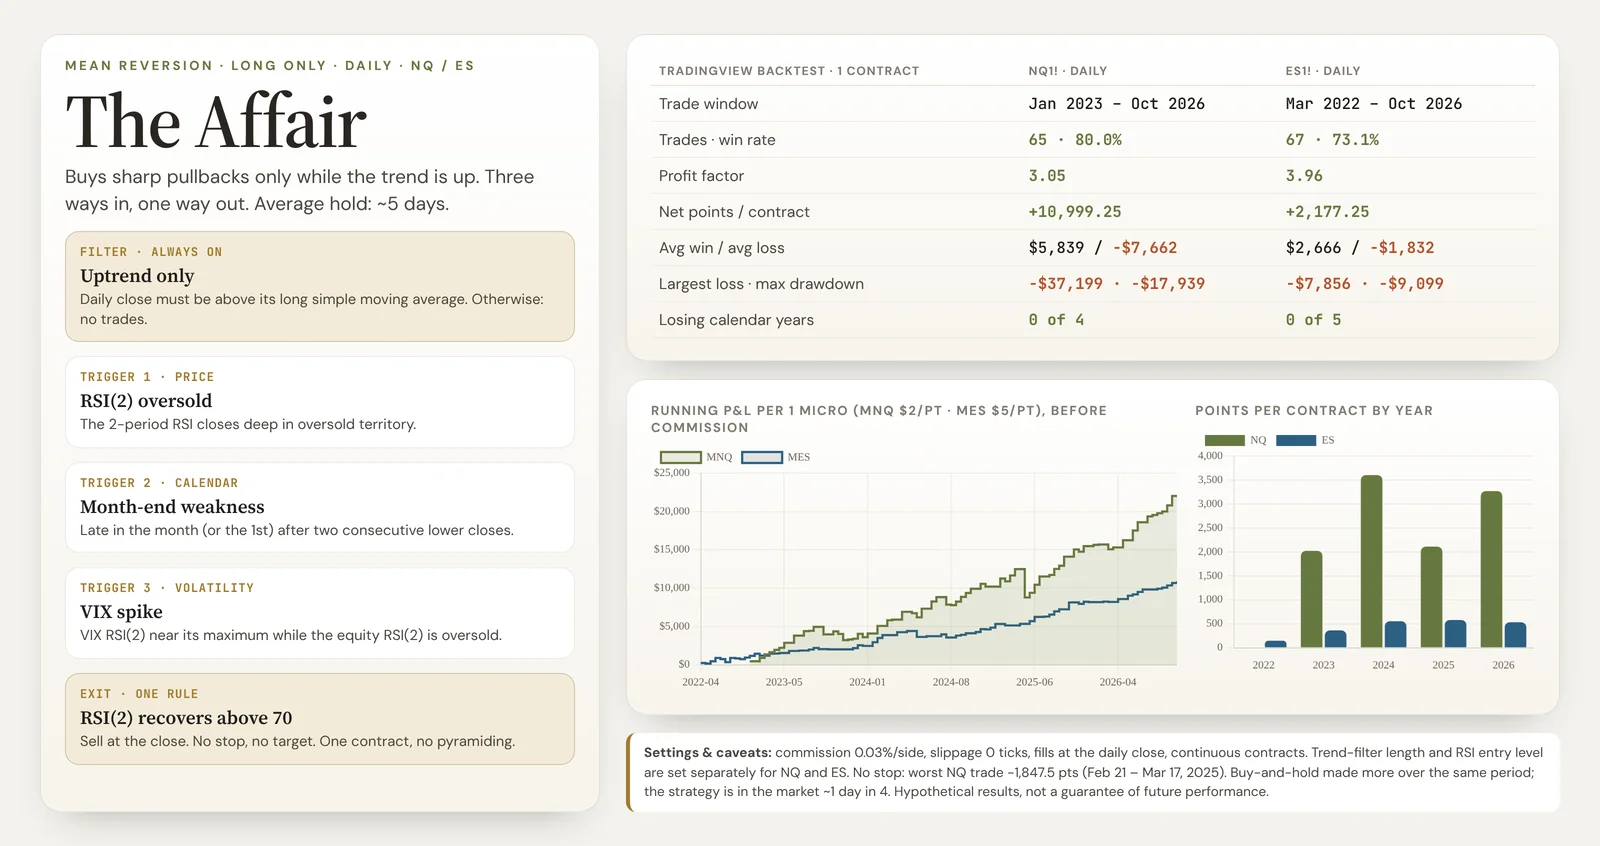
Task: Click the 'Trades · win rate' row label
Action: 717,140
